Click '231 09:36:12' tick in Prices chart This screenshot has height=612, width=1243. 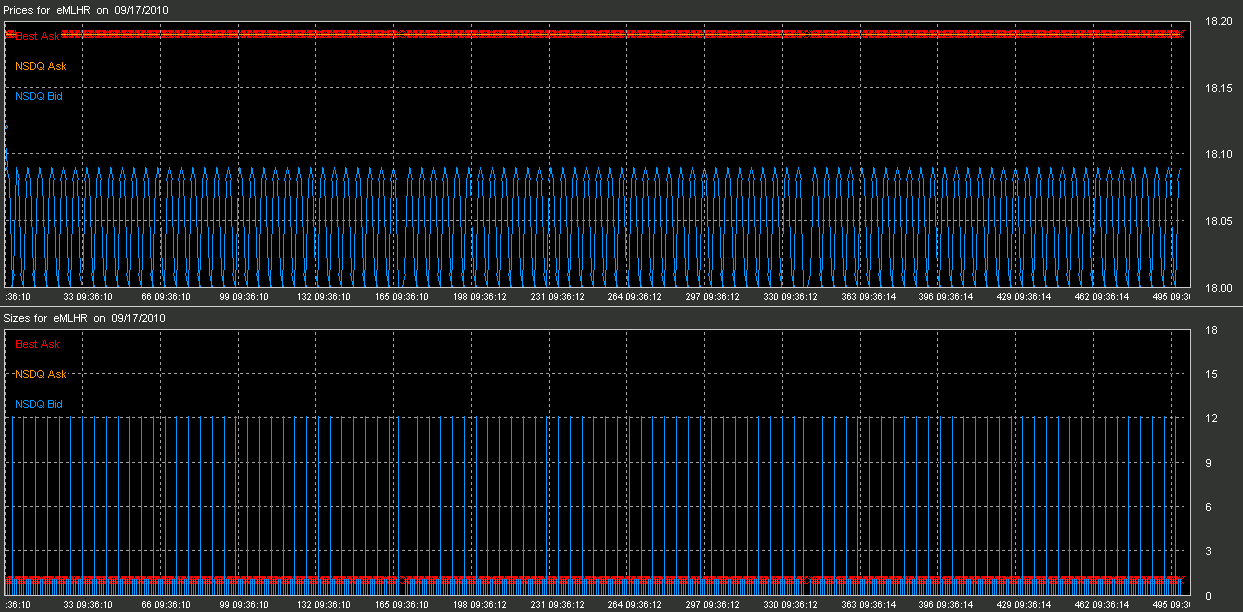click(555, 297)
